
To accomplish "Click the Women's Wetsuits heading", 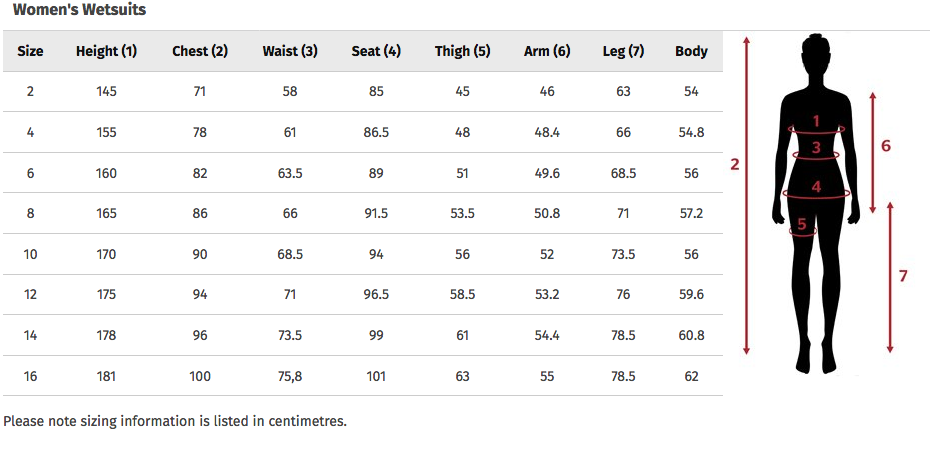I will 79,10.
